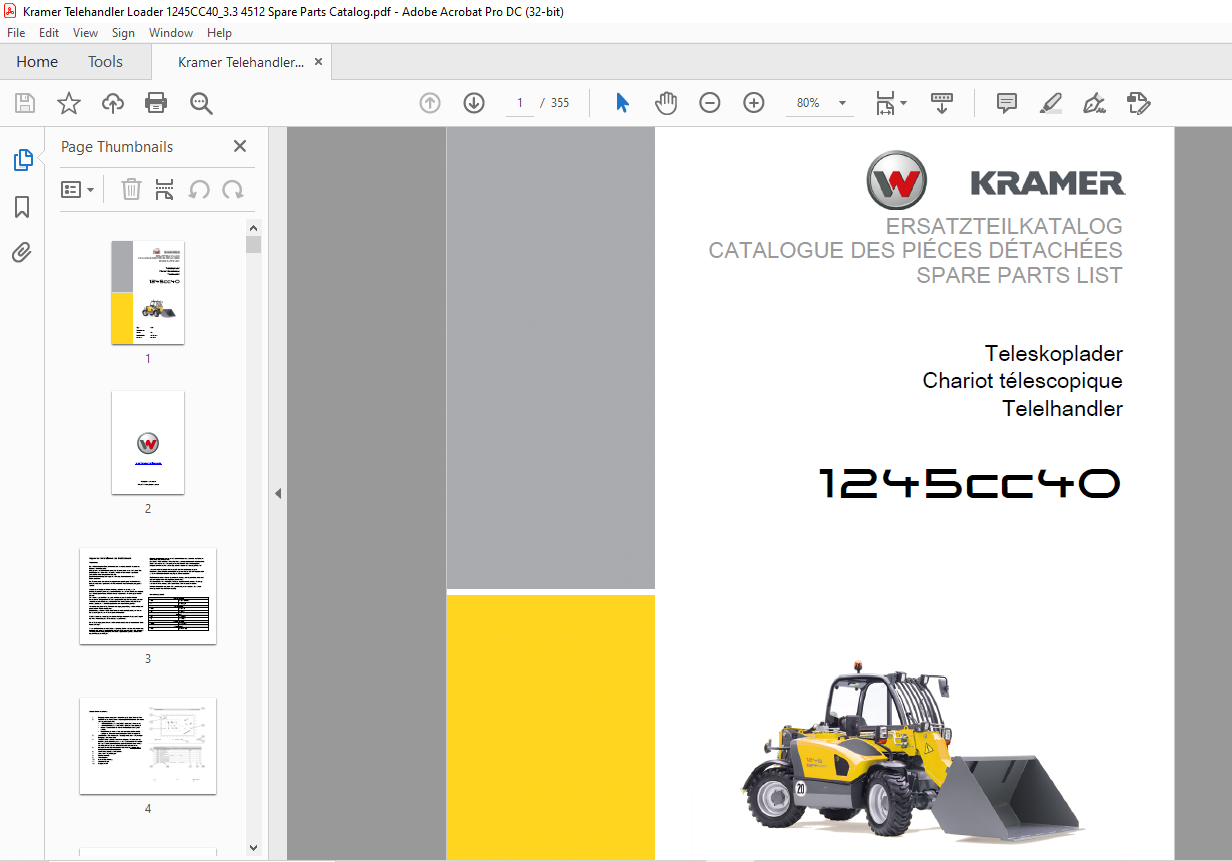Collapse the navigation pane with left arrow

(278, 494)
